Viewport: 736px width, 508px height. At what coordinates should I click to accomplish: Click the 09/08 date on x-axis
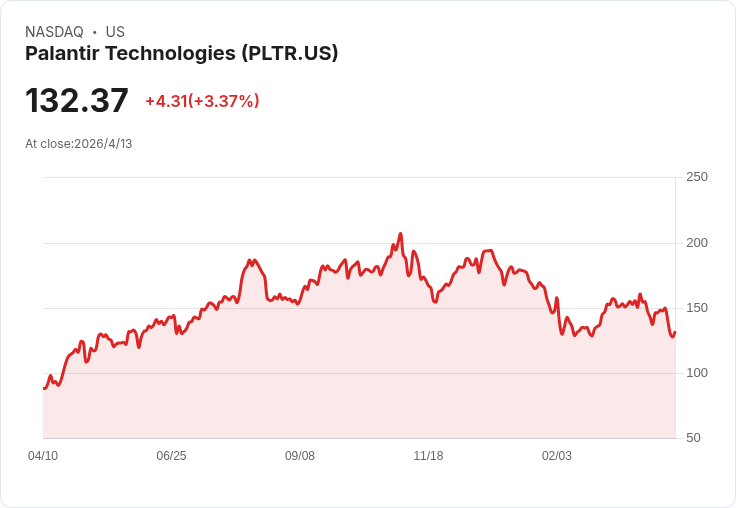(x=299, y=455)
